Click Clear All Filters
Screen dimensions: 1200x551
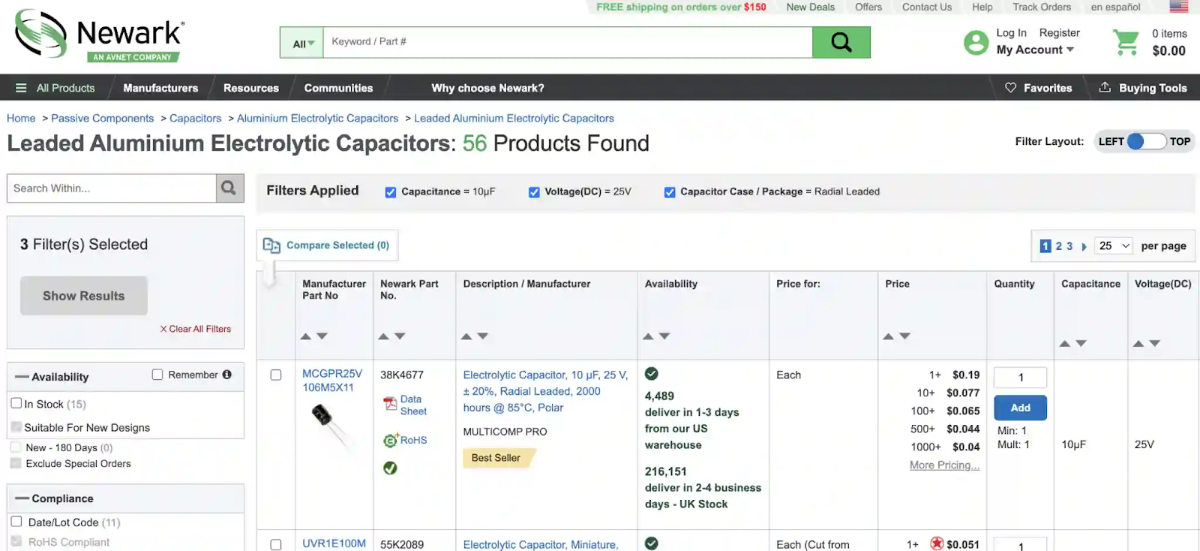pyautogui.click(x=195, y=329)
